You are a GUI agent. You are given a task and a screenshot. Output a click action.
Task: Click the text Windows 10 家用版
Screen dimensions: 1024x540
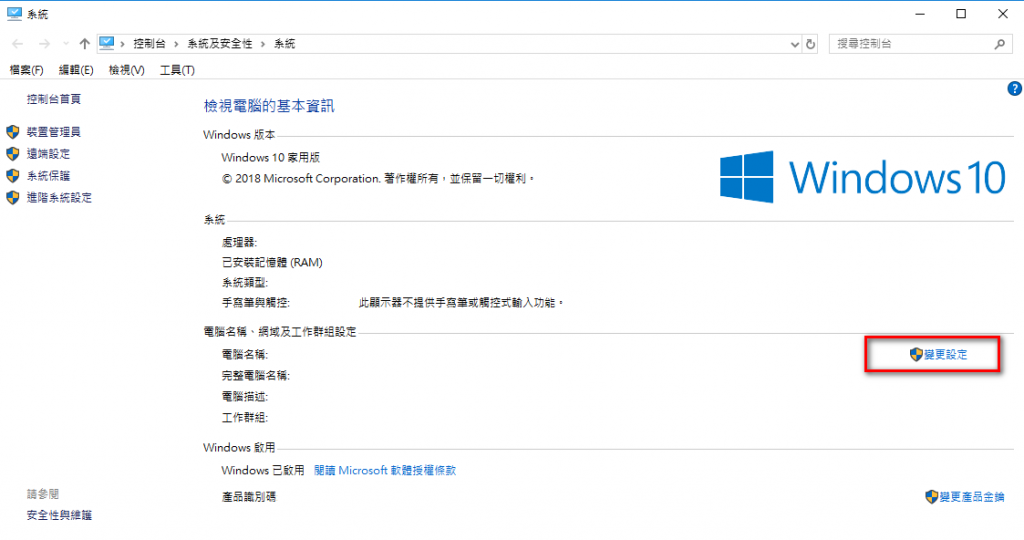[270, 157]
